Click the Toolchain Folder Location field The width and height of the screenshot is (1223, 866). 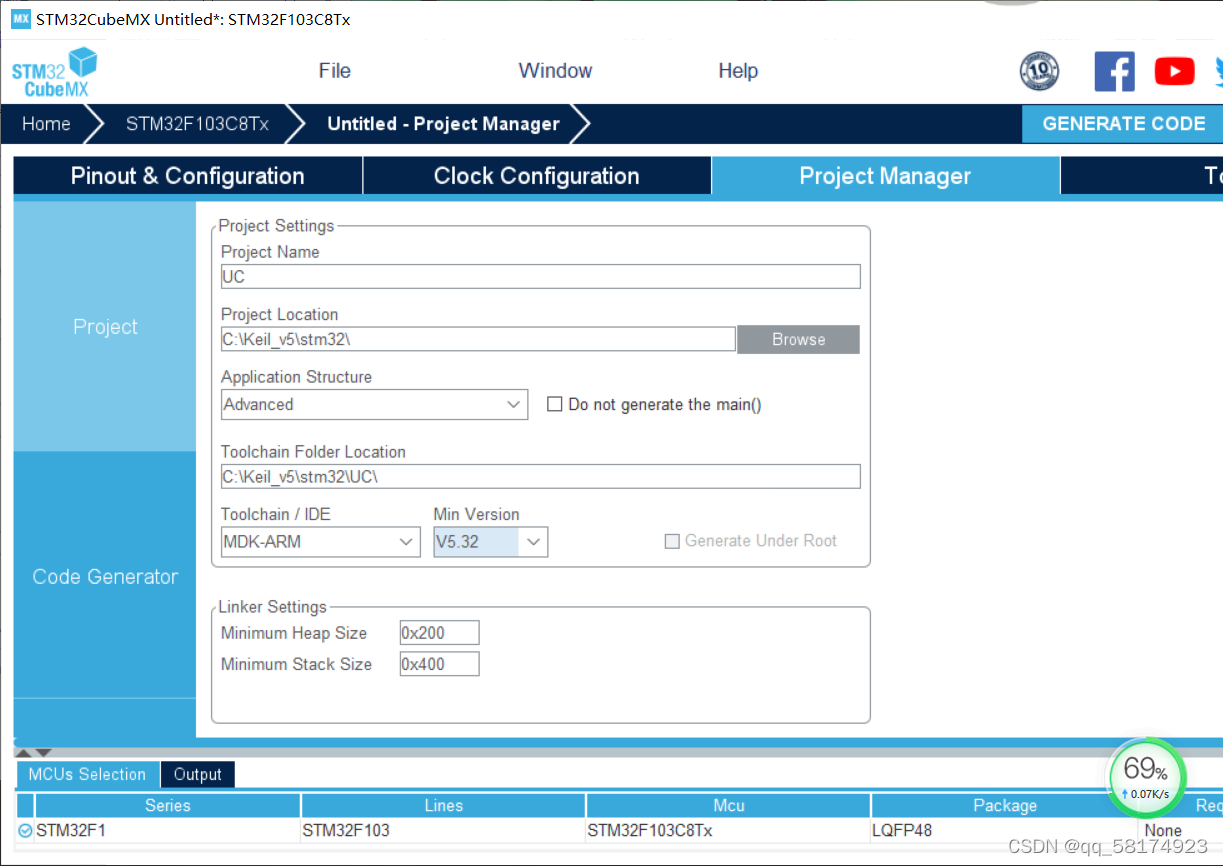(540, 477)
